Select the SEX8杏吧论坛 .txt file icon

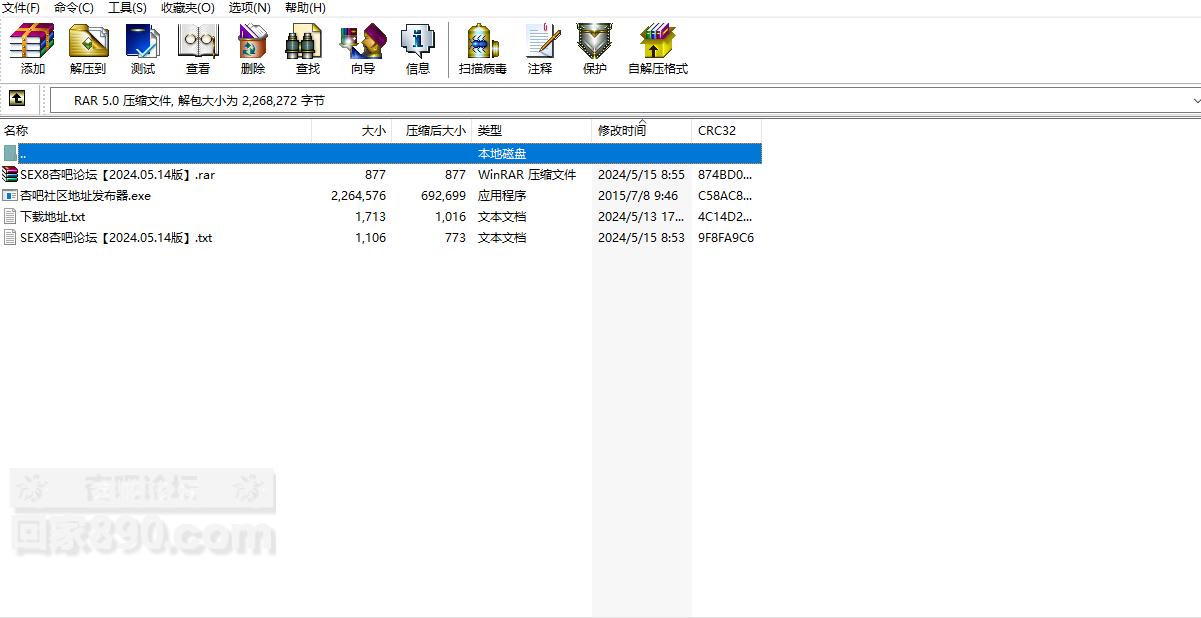(x=10, y=237)
